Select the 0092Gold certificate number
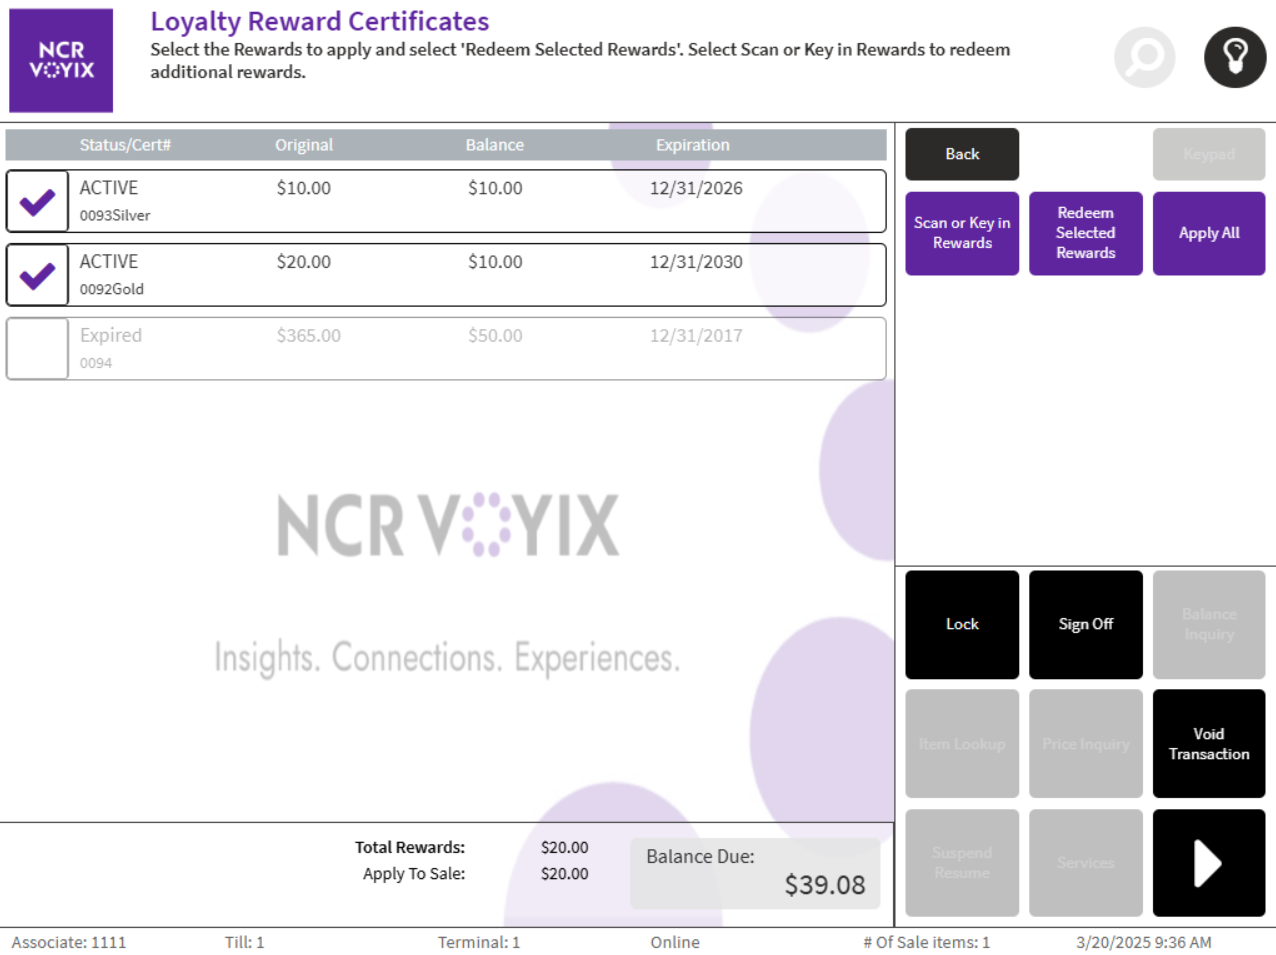The image size is (1276, 955). (112, 289)
